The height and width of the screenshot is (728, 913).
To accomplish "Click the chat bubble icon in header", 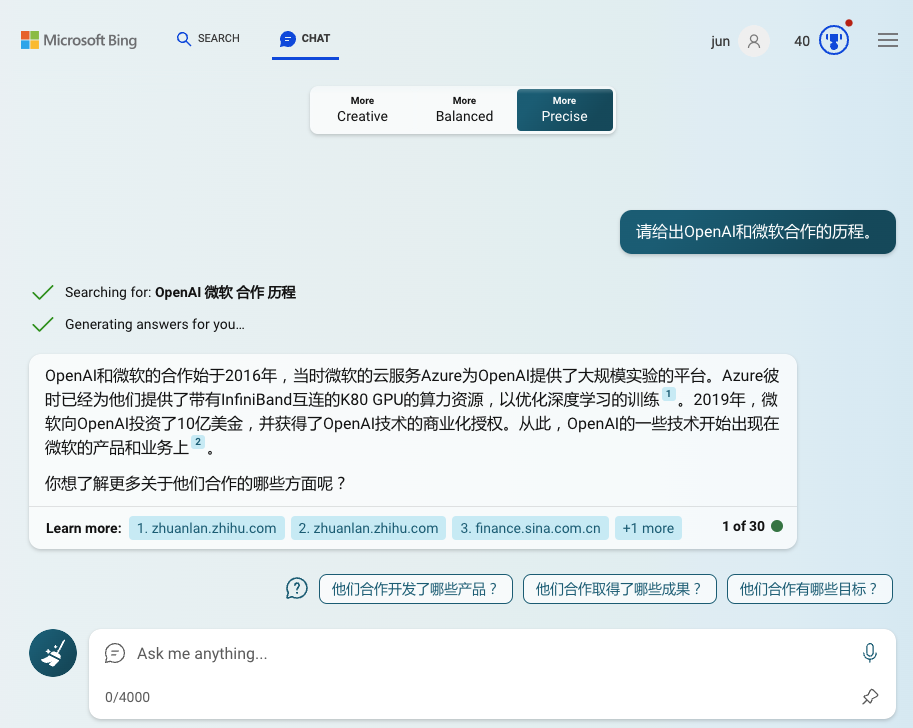I will tap(287, 39).
